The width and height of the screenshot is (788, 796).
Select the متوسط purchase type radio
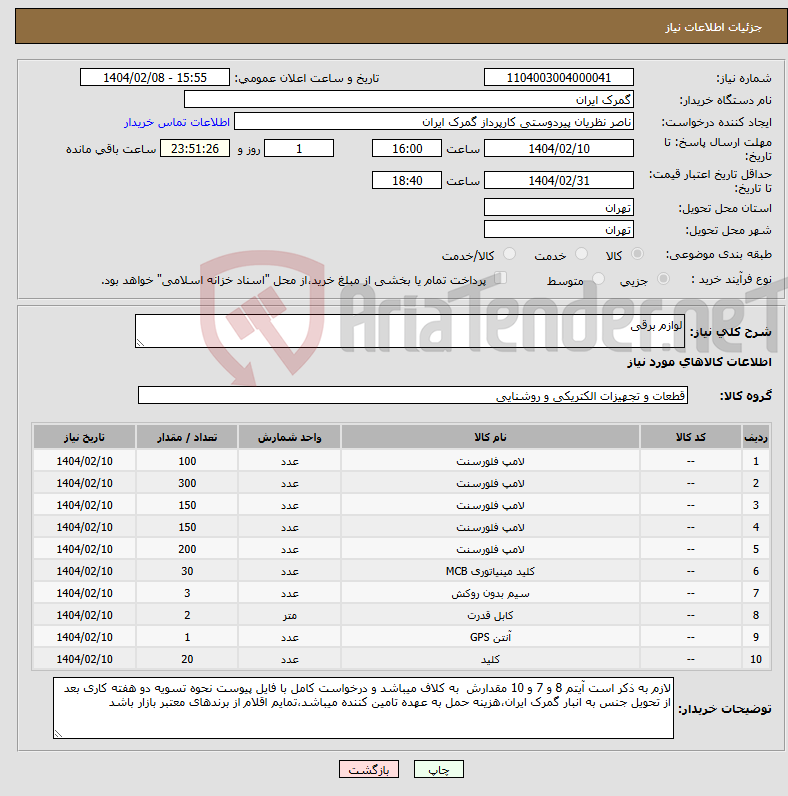click(x=599, y=279)
